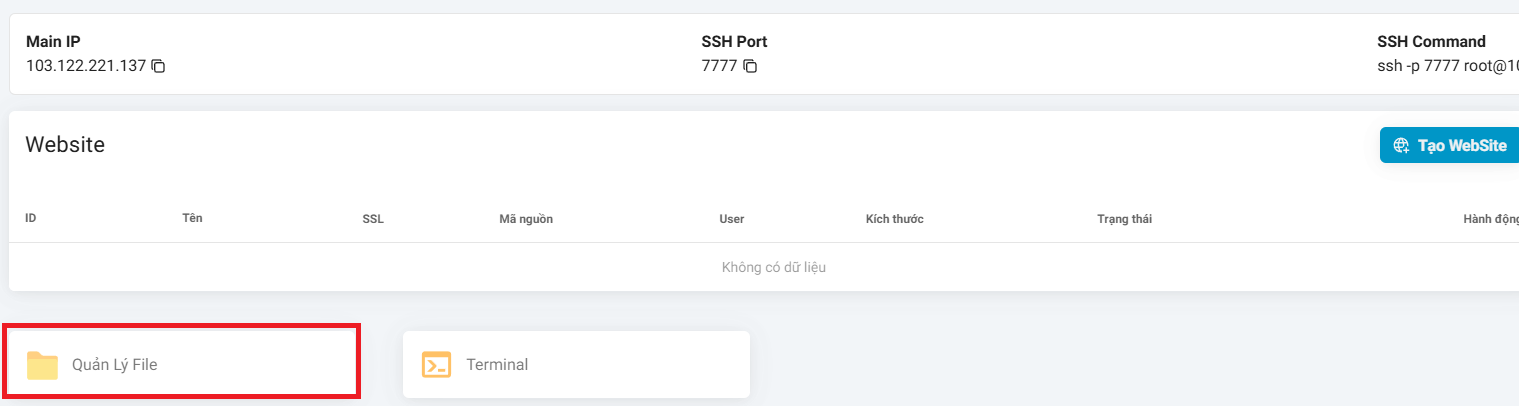The height and width of the screenshot is (406, 1519).
Task: Click the IP address 103.122.221.137 text
Action: [86, 66]
